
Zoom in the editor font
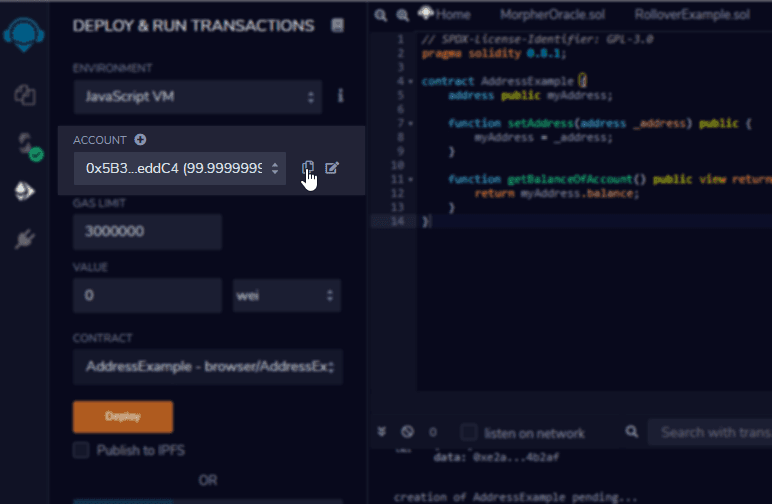click(403, 15)
